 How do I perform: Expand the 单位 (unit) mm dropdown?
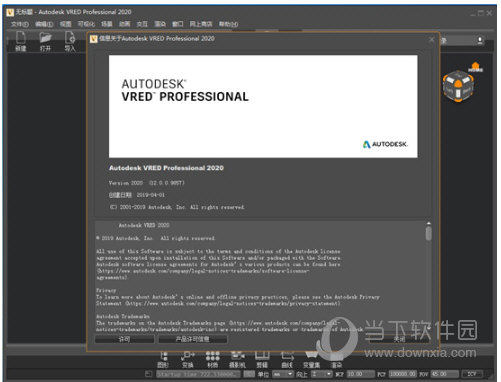tap(283, 374)
